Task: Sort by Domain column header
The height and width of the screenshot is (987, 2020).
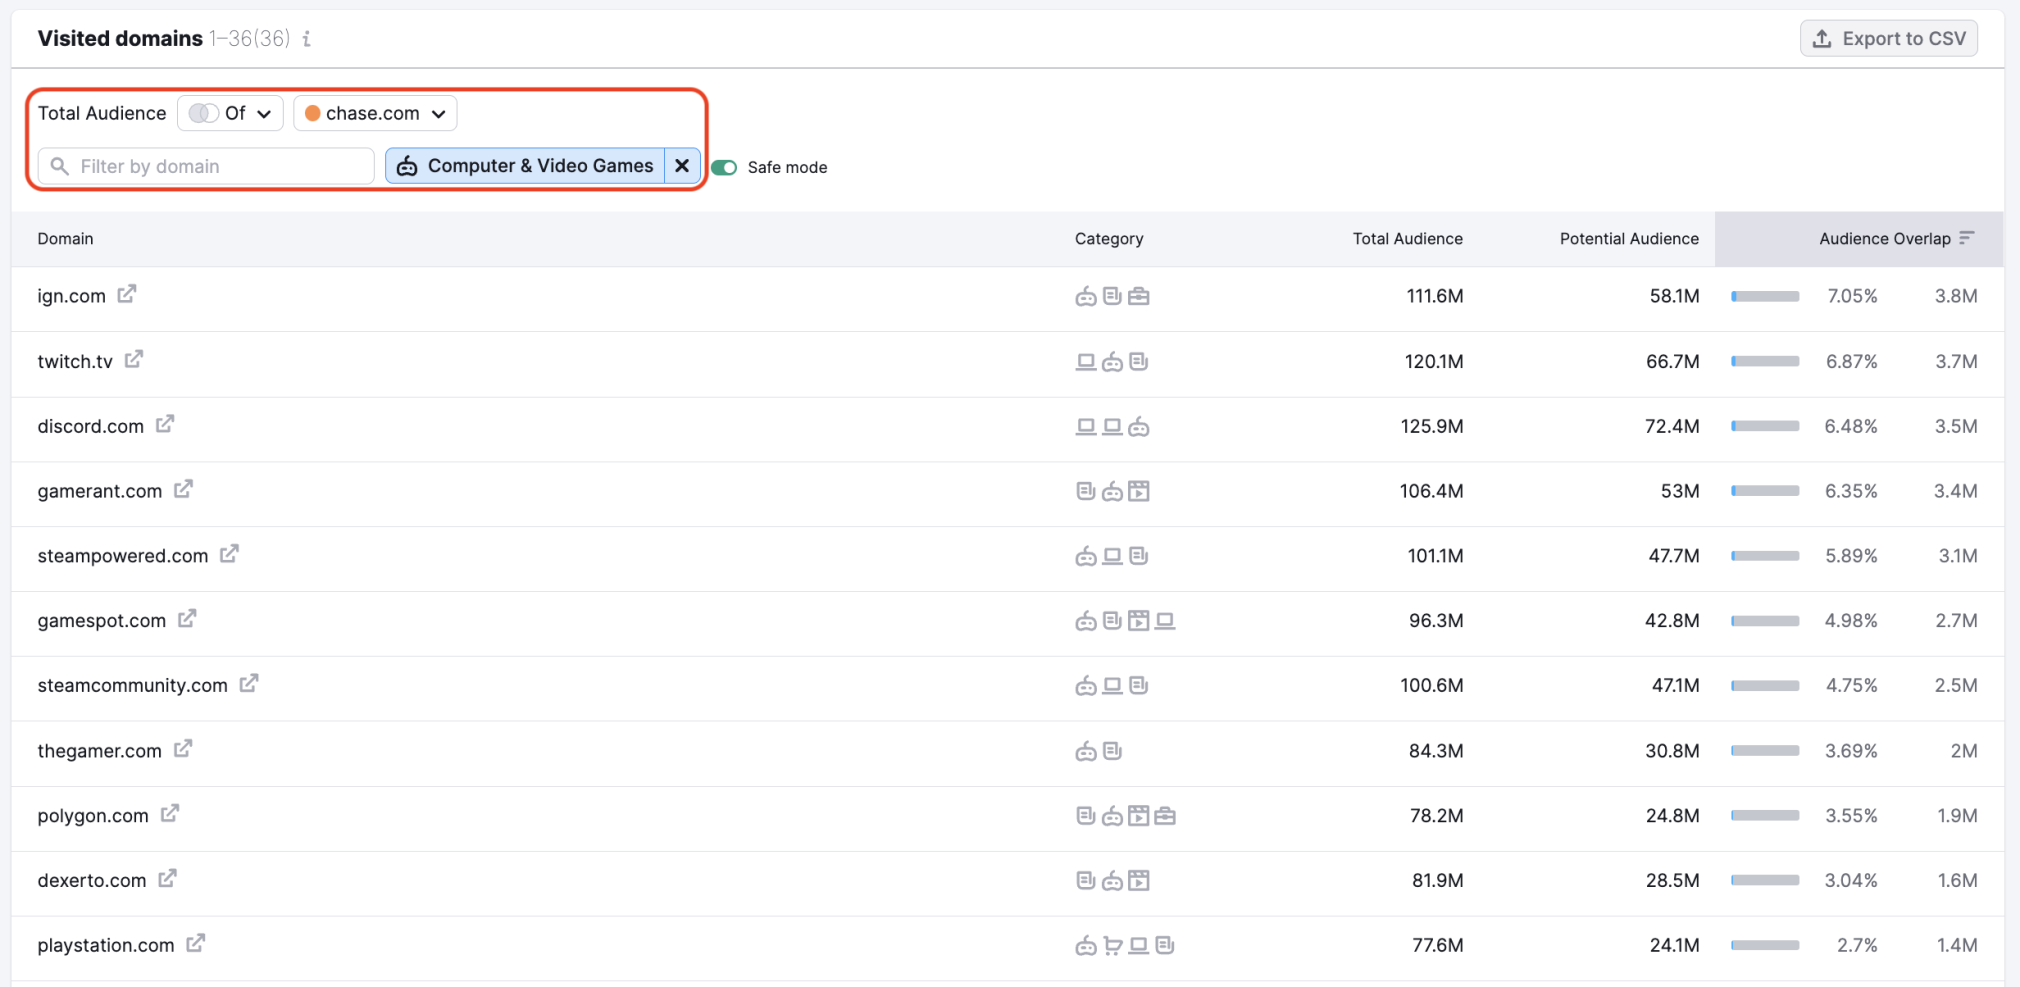Action: [65, 239]
